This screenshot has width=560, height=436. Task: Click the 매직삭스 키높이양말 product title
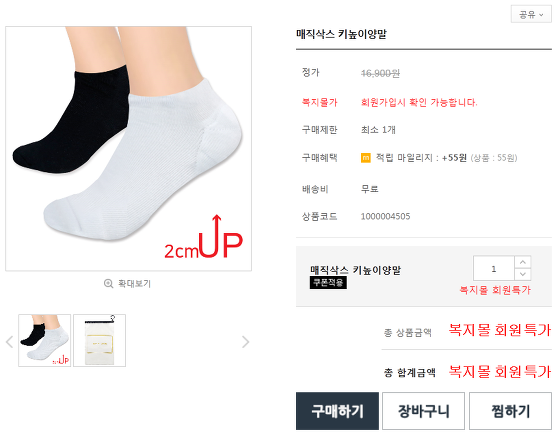(x=341, y=34)
